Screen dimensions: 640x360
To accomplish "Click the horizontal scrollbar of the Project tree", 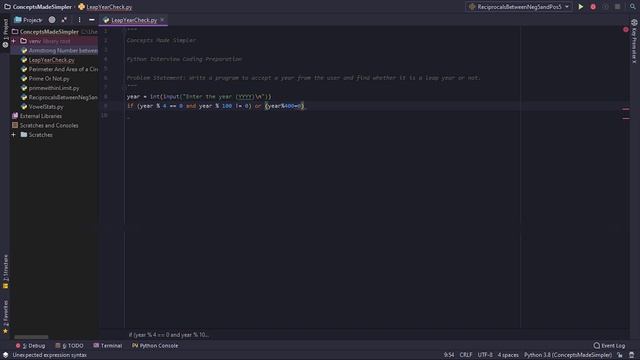I will (31, 337).
